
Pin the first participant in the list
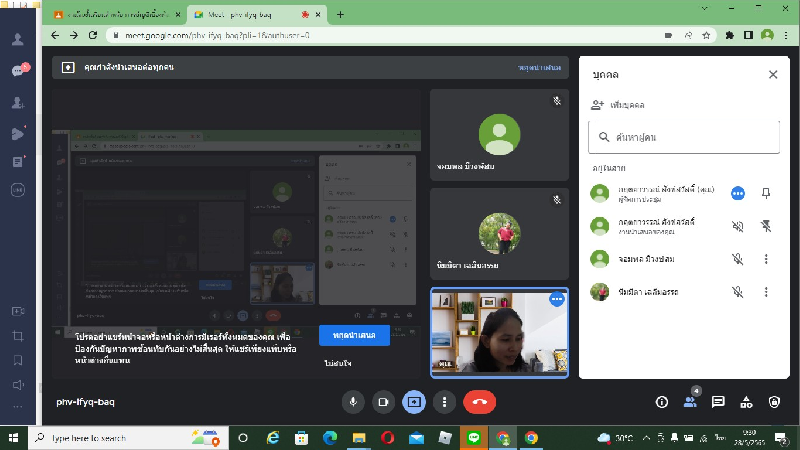point(766,193)
